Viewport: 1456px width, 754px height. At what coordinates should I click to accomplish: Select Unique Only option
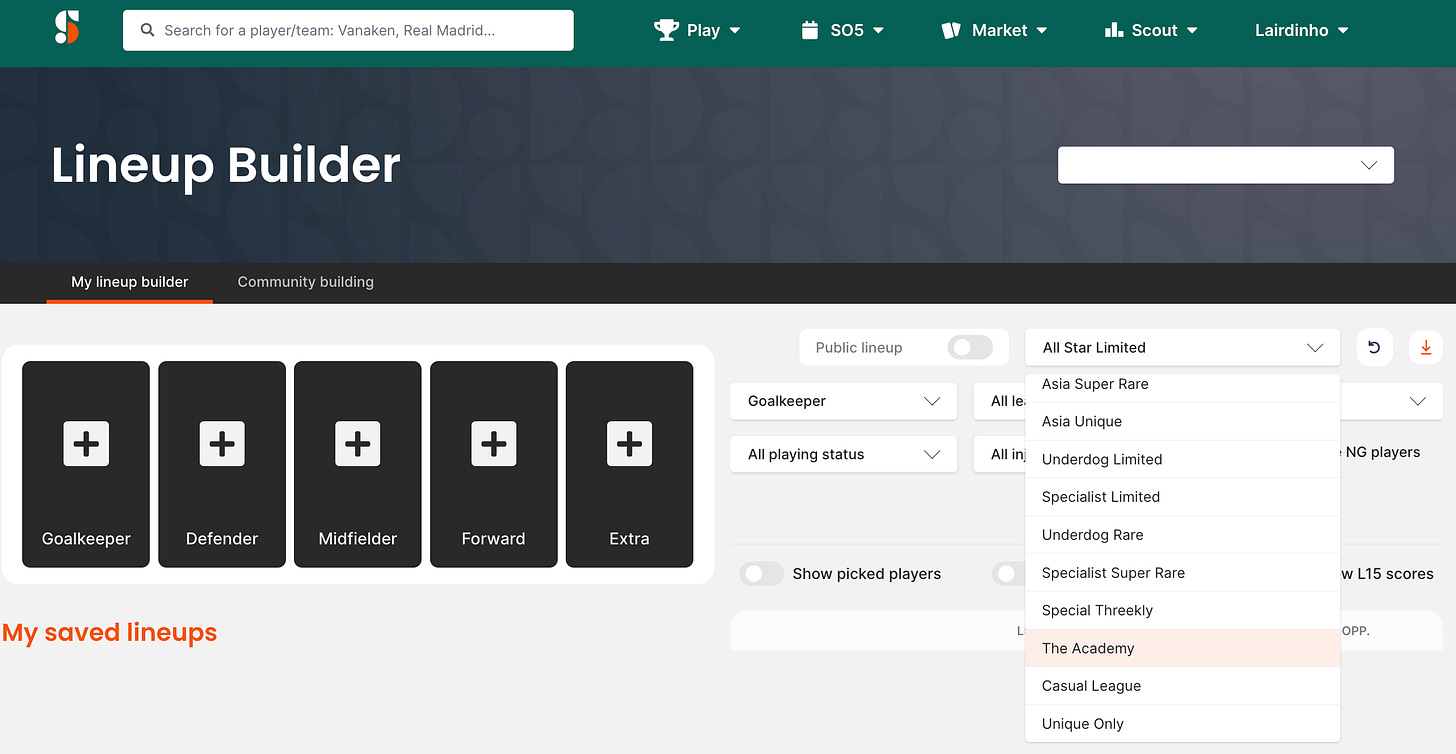tap(1182, 724)
